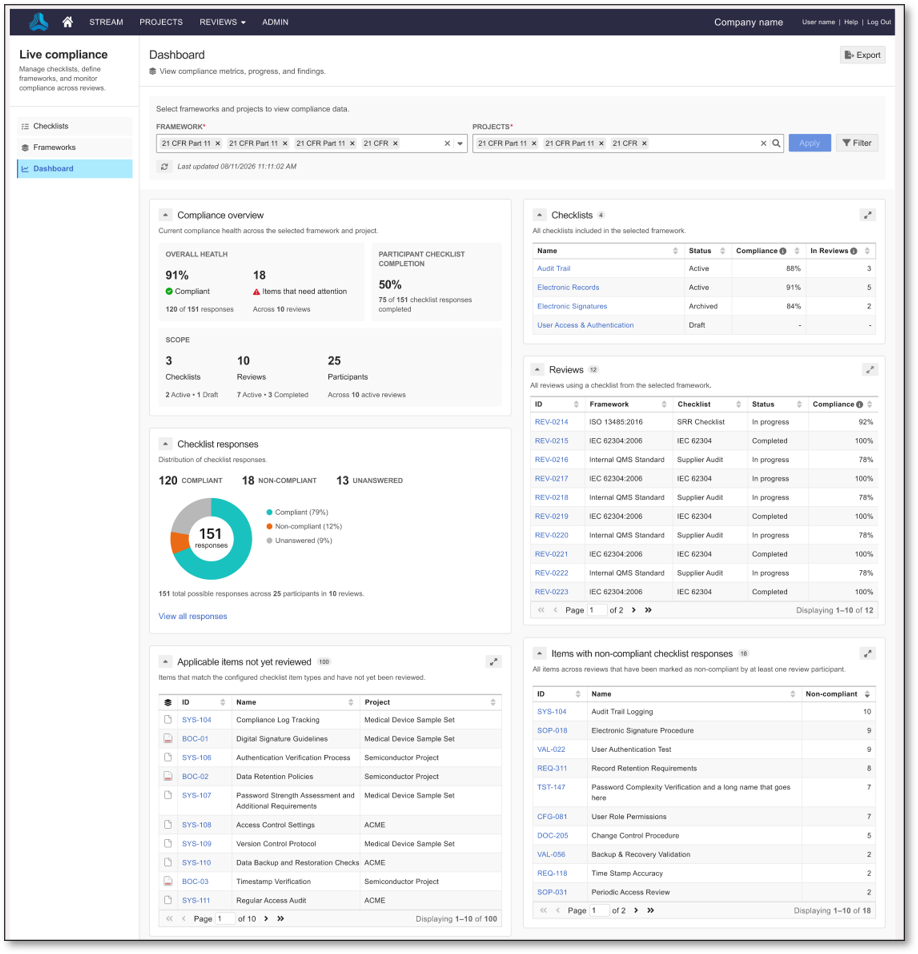Expand the Items with non-compliant responses panel
The width and height of the screenshot is (918, 954).
click(x=868, y=653)
